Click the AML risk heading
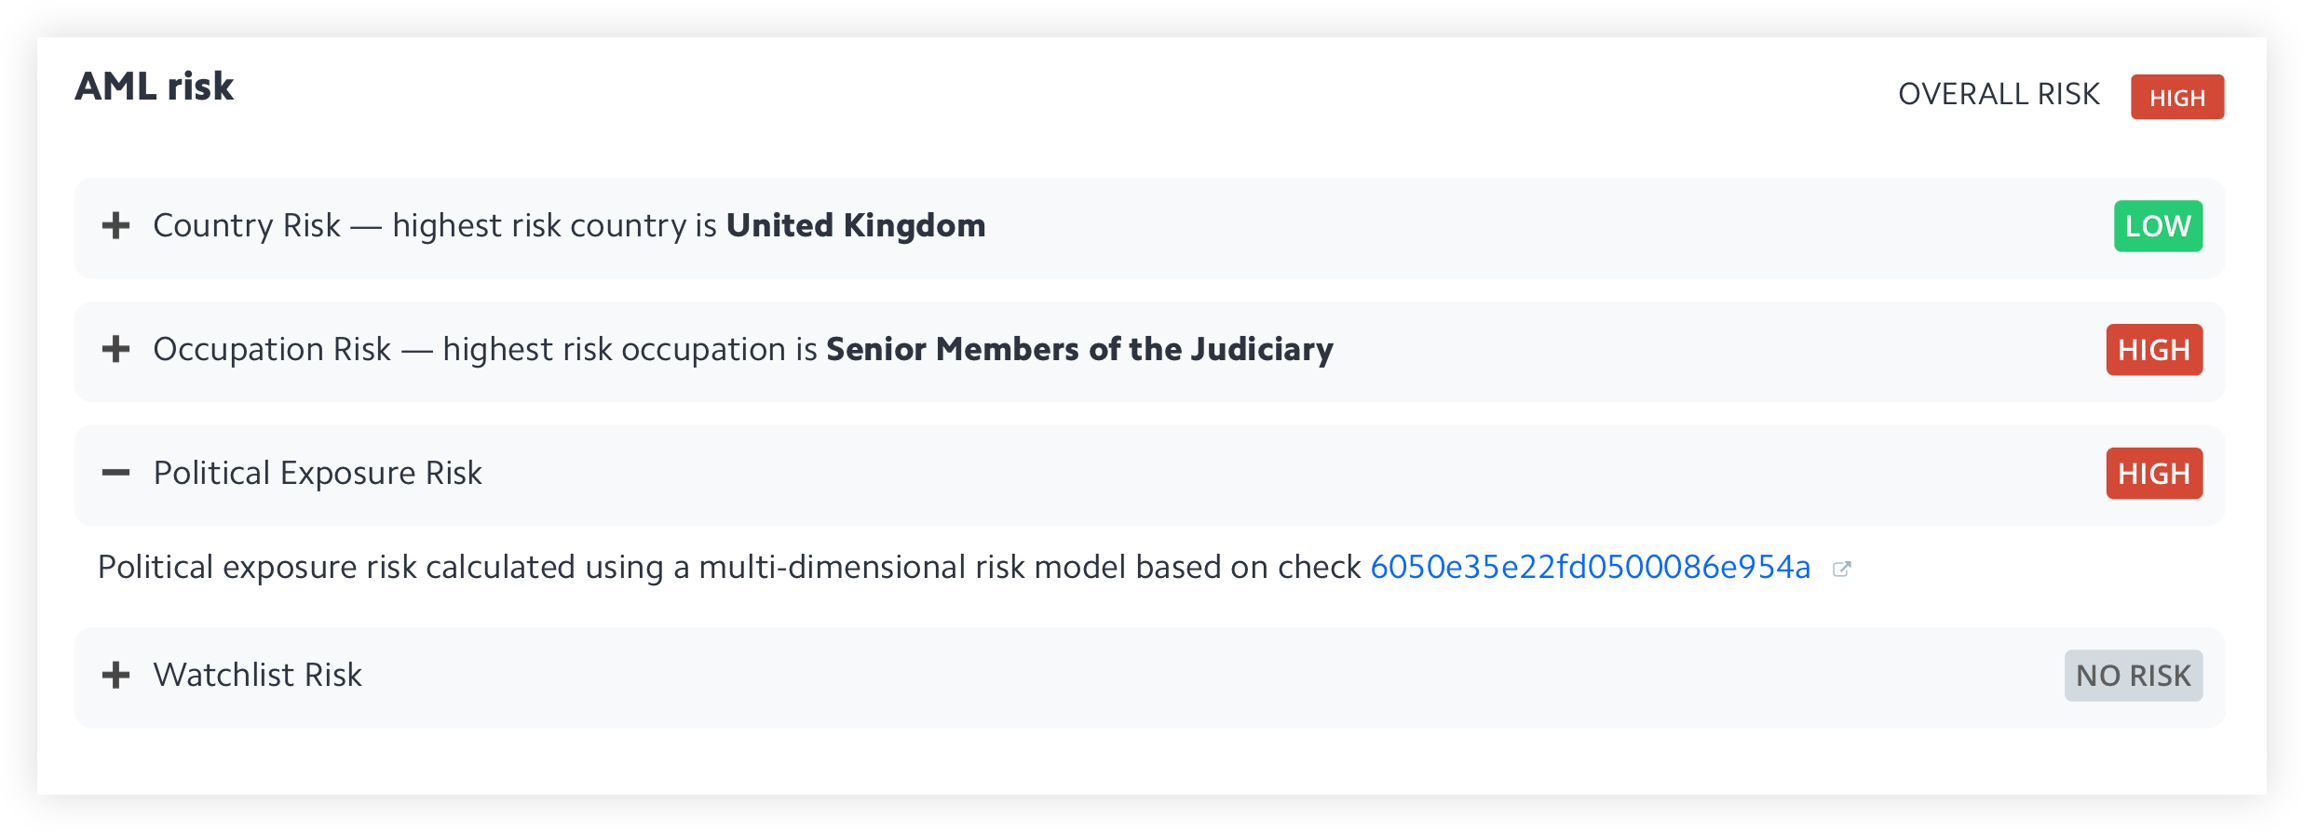Screen dimensions: 2304x832 pyautogui.click(x=154, y=87)
